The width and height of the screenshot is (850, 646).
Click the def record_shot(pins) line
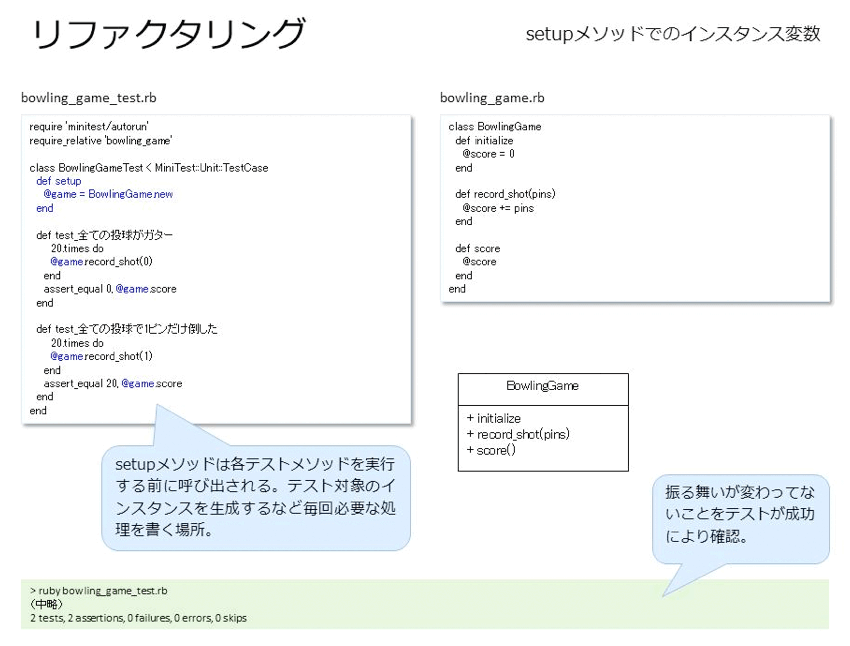(505, 194)
